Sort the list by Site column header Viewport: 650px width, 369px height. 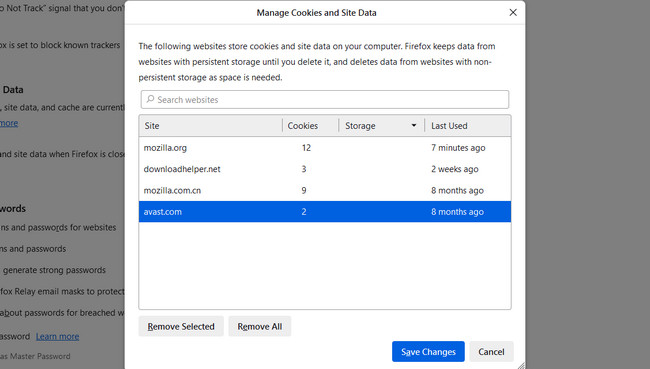point(211,126)
